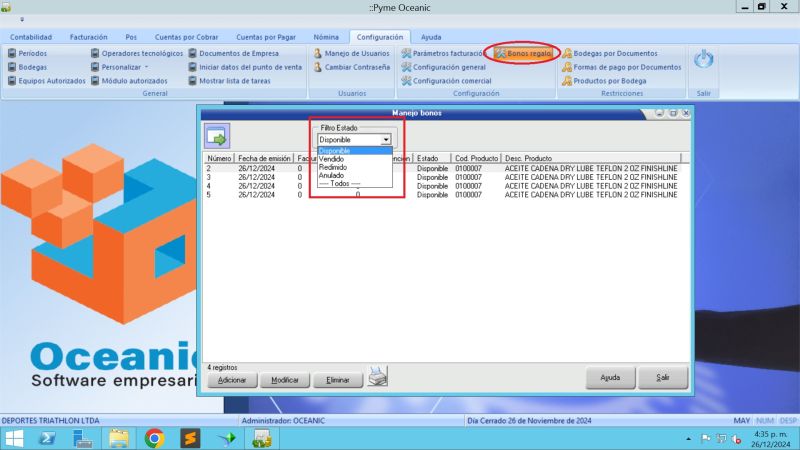The image size is (800, 450).
Task: Open Bonos regalo in the ribbon
Action: click(x=523, y=53)
